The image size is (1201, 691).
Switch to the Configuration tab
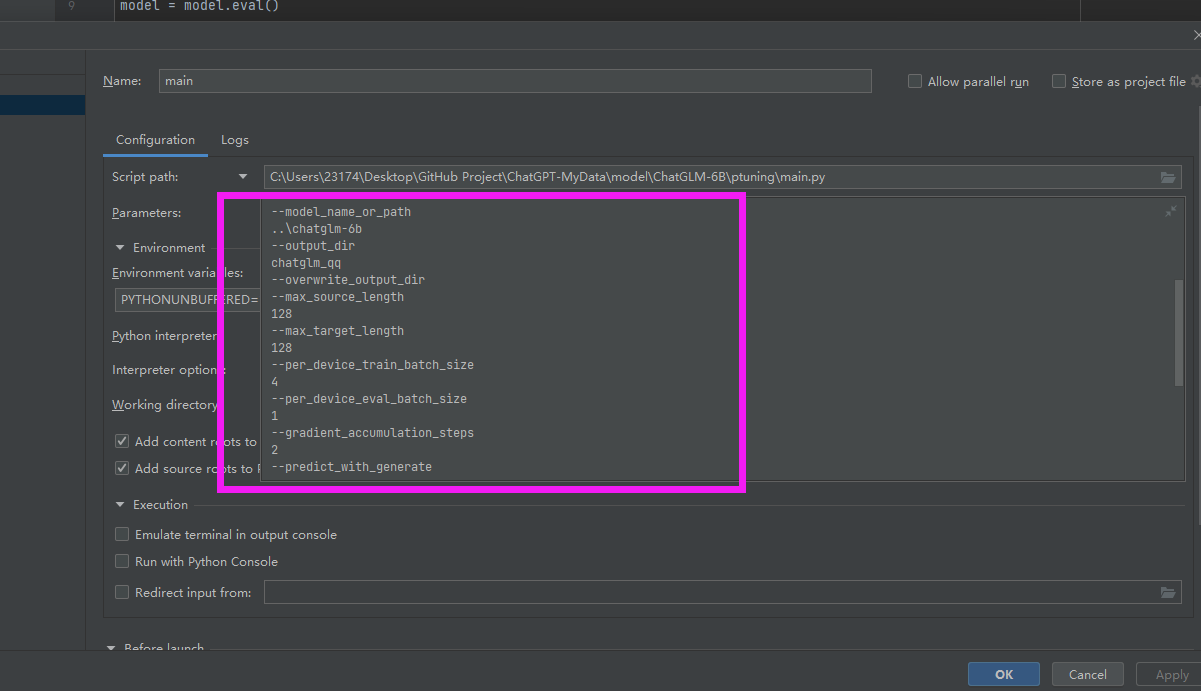155,140
